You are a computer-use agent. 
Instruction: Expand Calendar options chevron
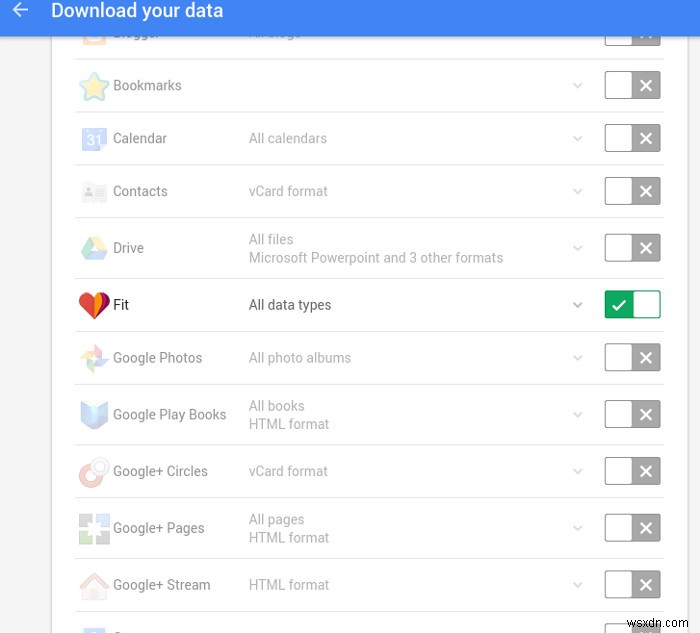pos(578,139)
